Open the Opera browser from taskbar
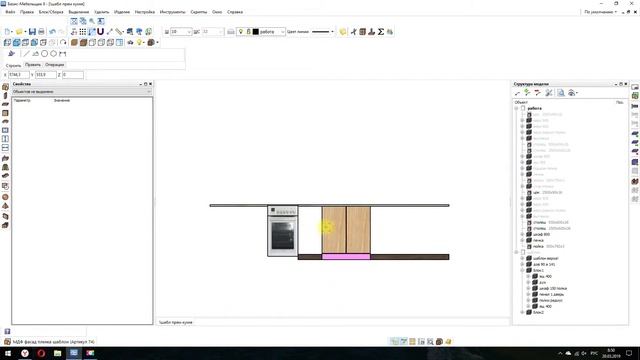The height and width of the screenshot is (360, 640). pyautogui.click(x=41, y=353)
